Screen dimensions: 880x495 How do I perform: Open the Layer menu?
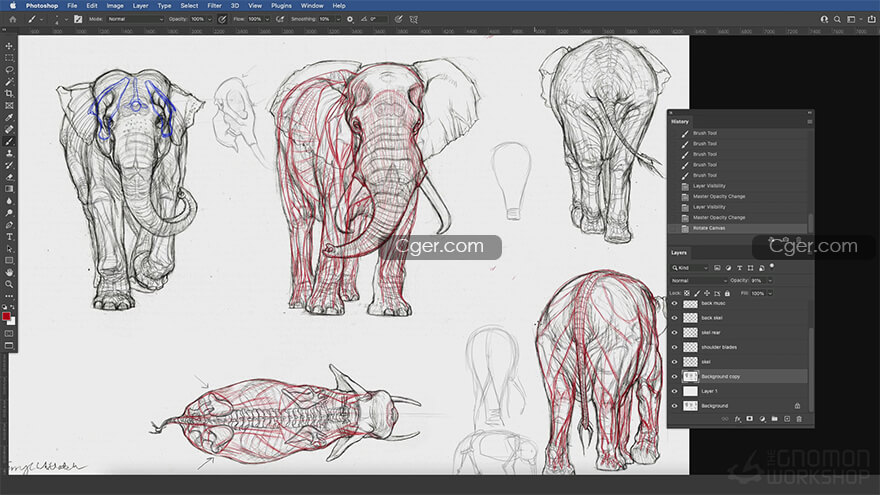[x=140, y=6]
